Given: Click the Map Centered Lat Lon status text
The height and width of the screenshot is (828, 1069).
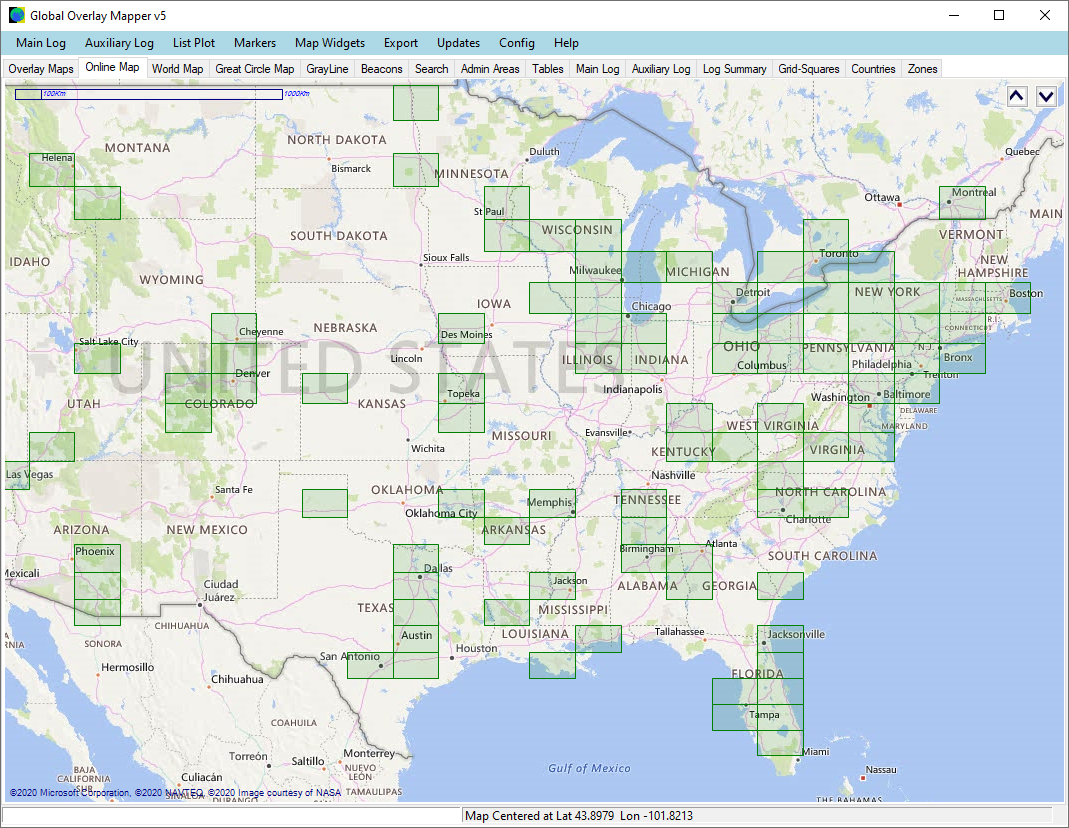Looking at the screenshot, I should [579, 815].
